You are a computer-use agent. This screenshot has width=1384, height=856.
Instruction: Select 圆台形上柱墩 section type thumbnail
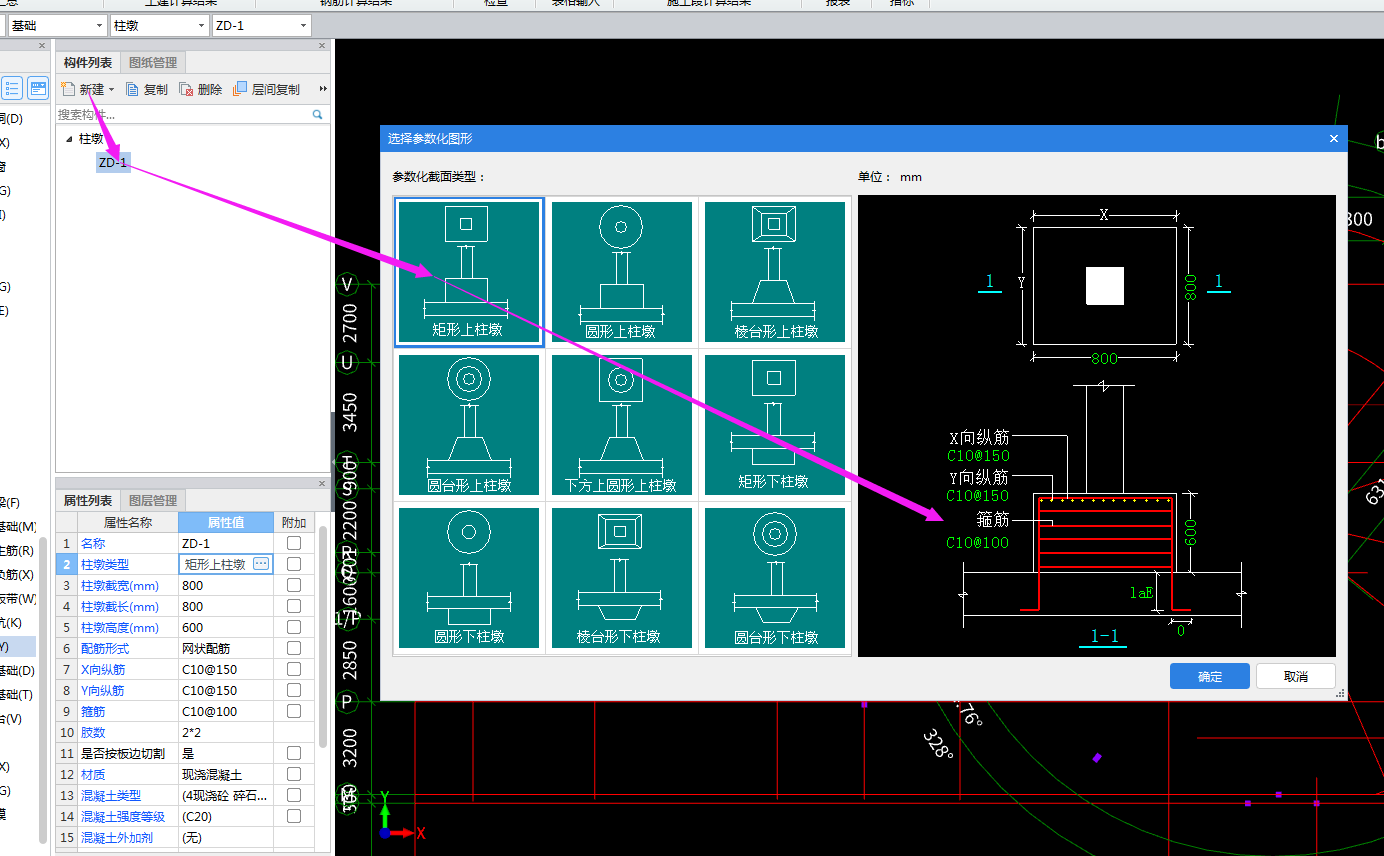tap(469, 425)
